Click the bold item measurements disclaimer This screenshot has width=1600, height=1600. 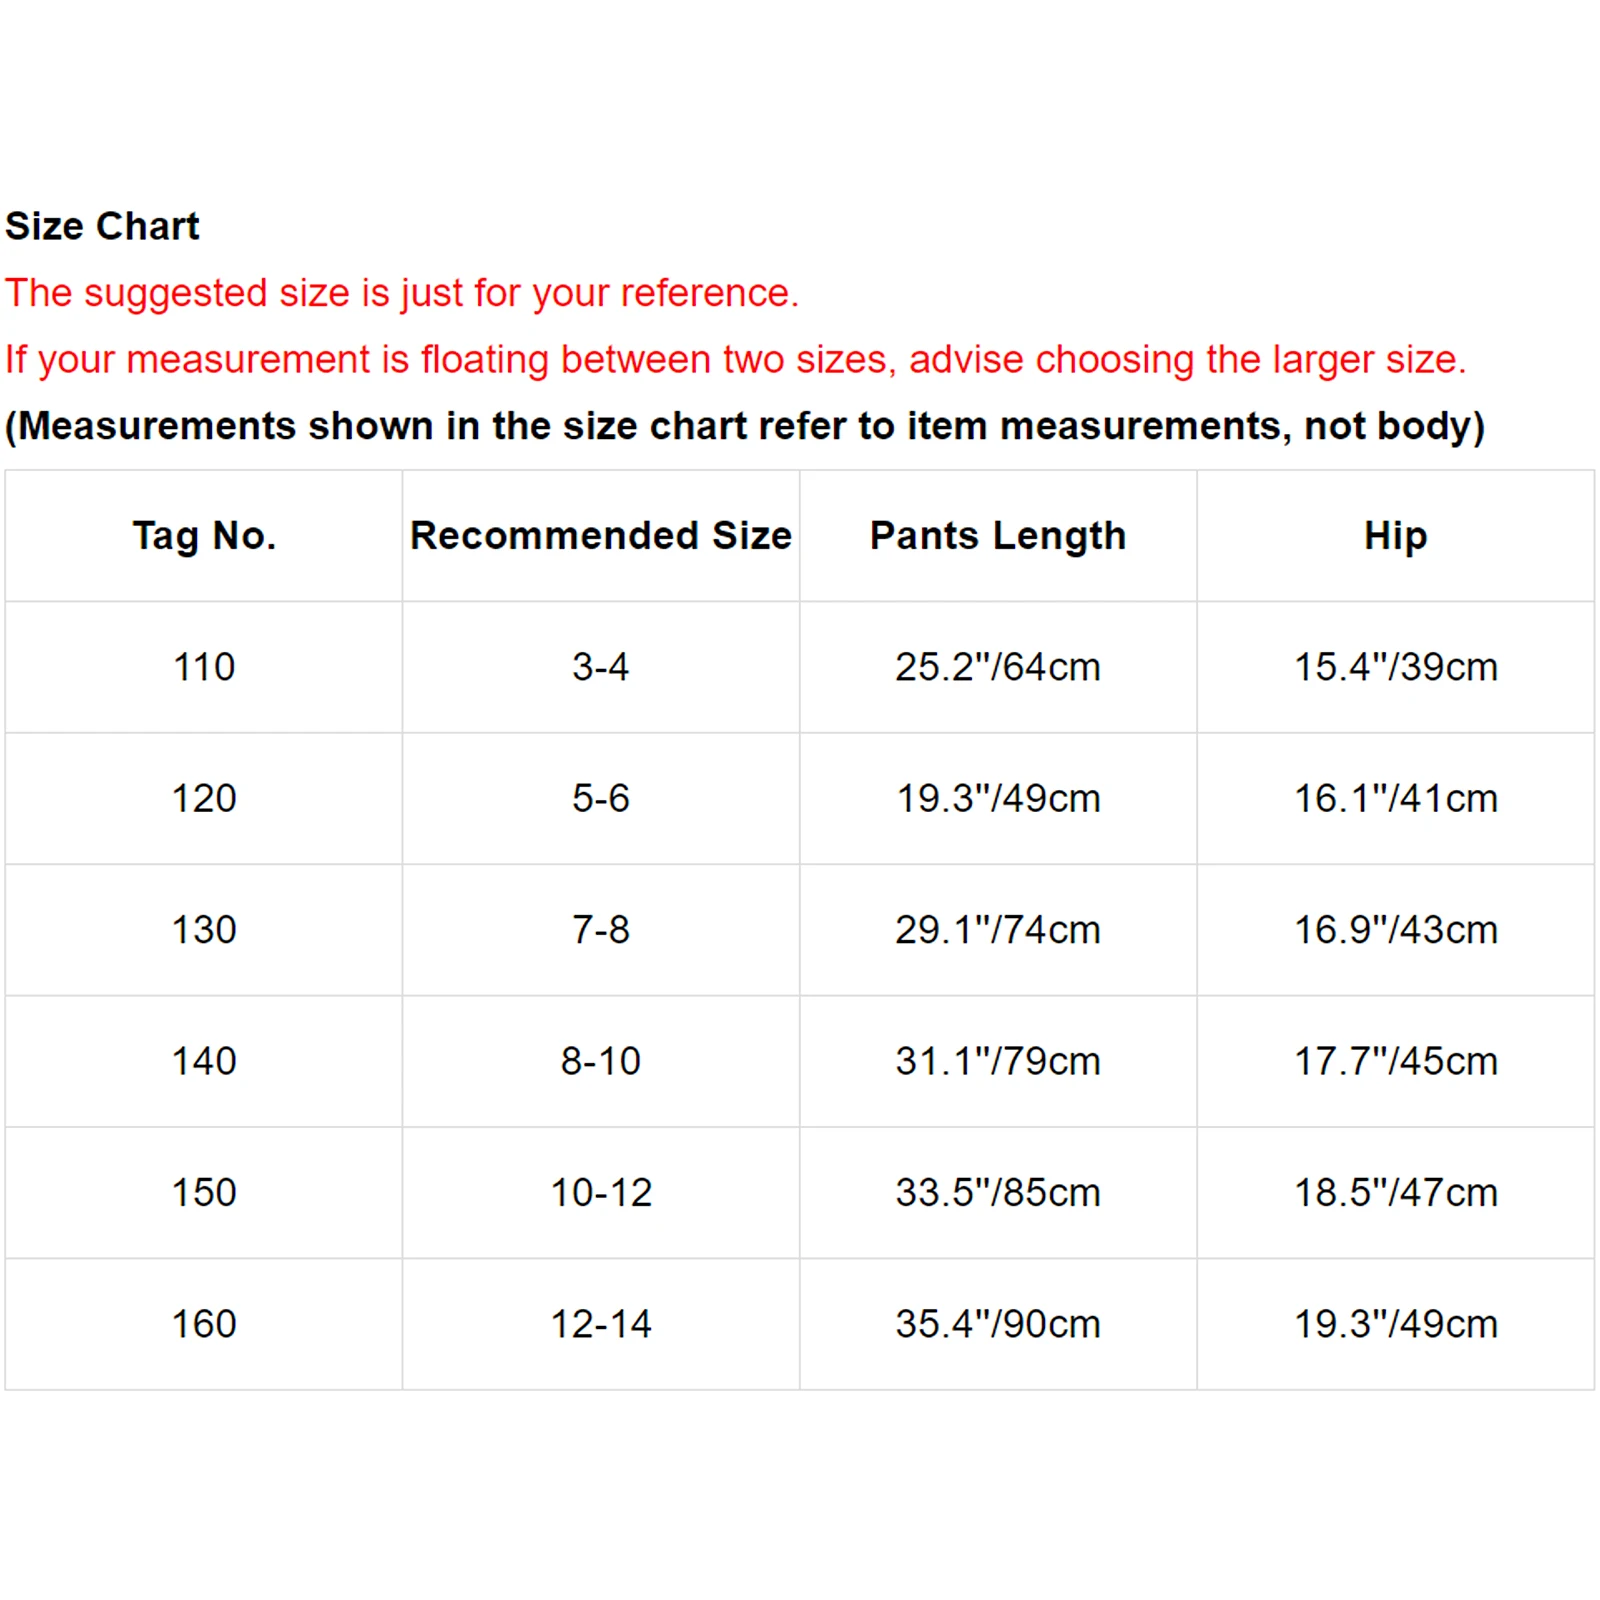click(745, 426)
